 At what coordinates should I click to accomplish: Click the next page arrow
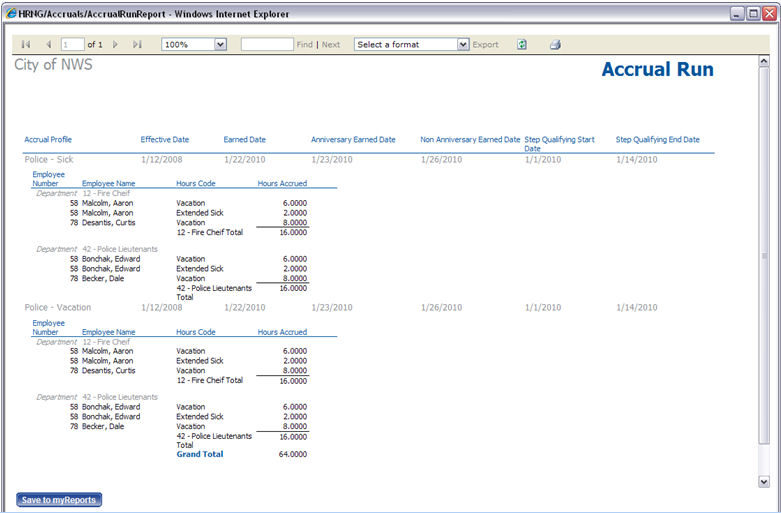pyautogui.click(x=116, y=45)
